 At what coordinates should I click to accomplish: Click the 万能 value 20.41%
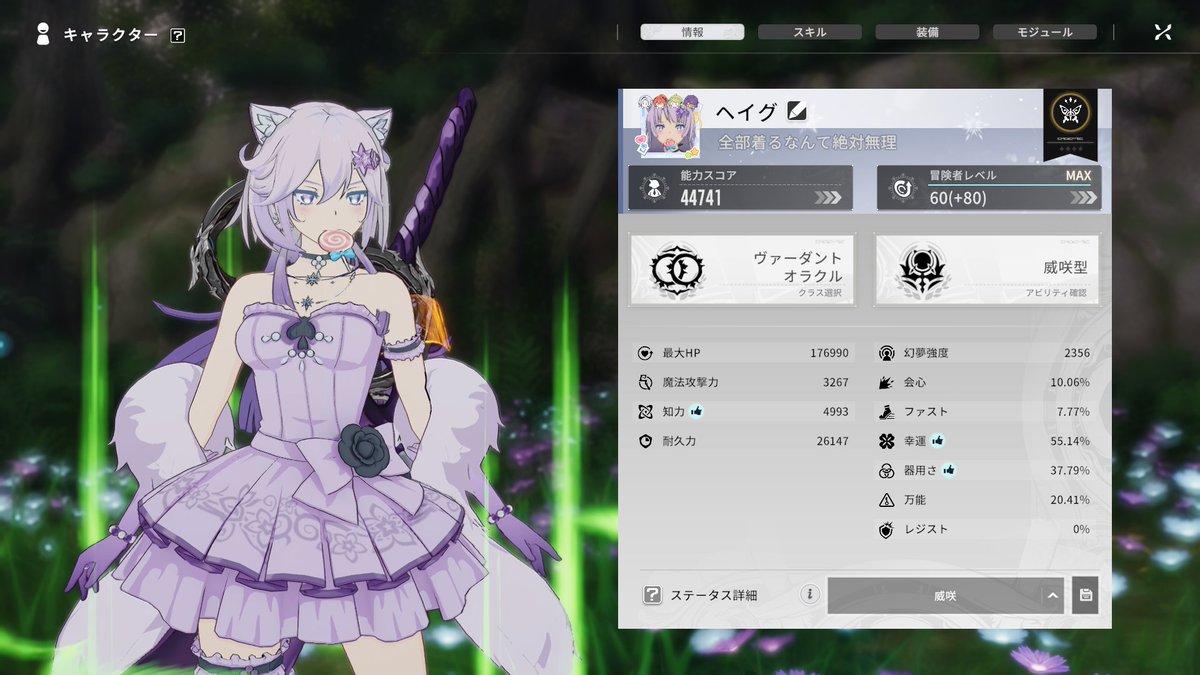tap(1070, 500)
